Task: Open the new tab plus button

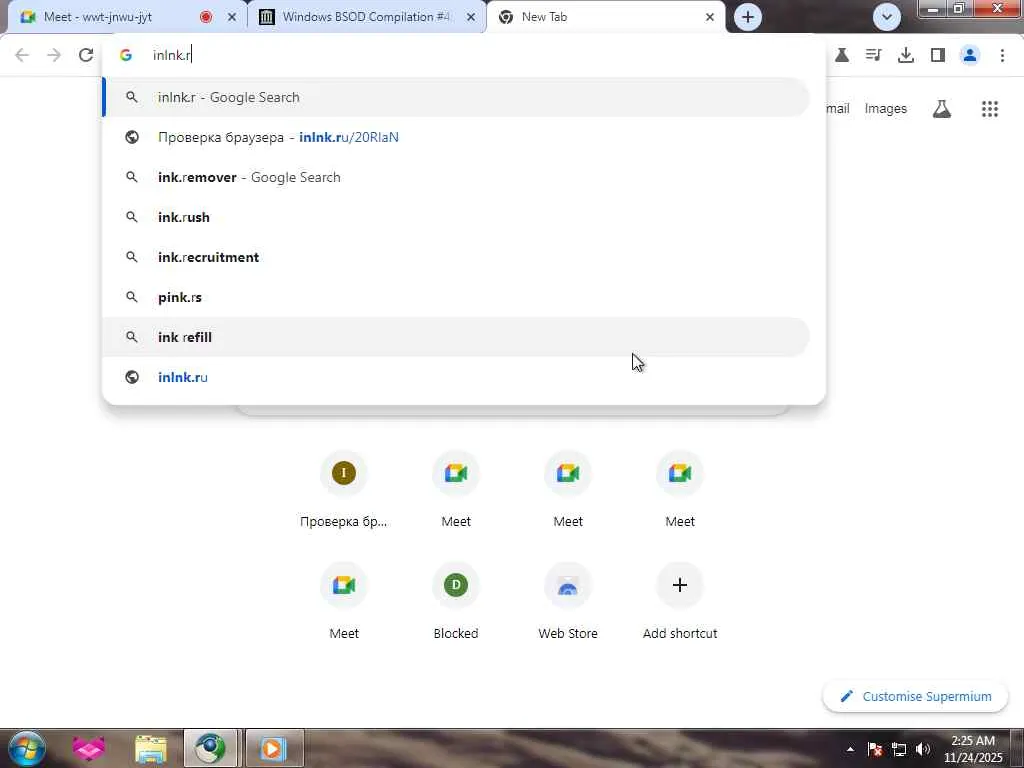Action: point(748,17)
